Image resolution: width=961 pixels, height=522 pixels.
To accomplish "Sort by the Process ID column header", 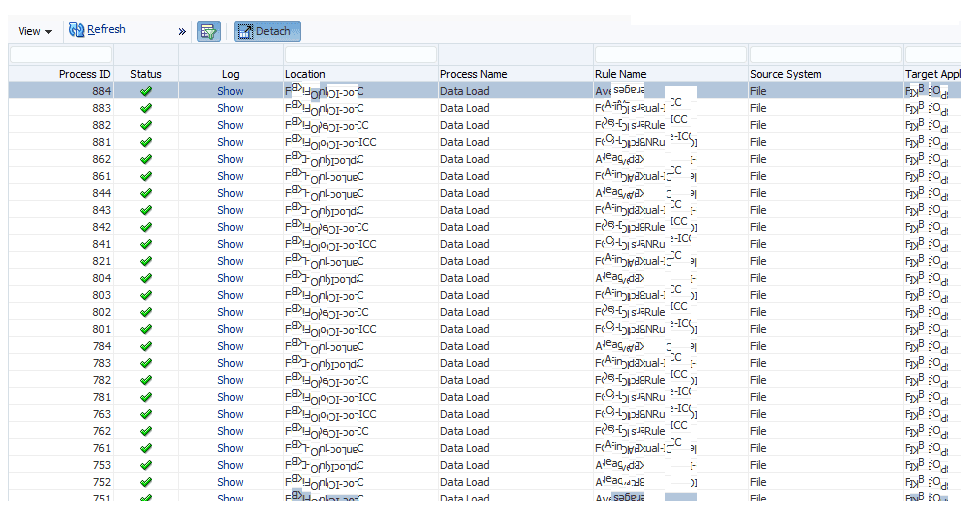I will pyautogui.click(x=84, y=74).
